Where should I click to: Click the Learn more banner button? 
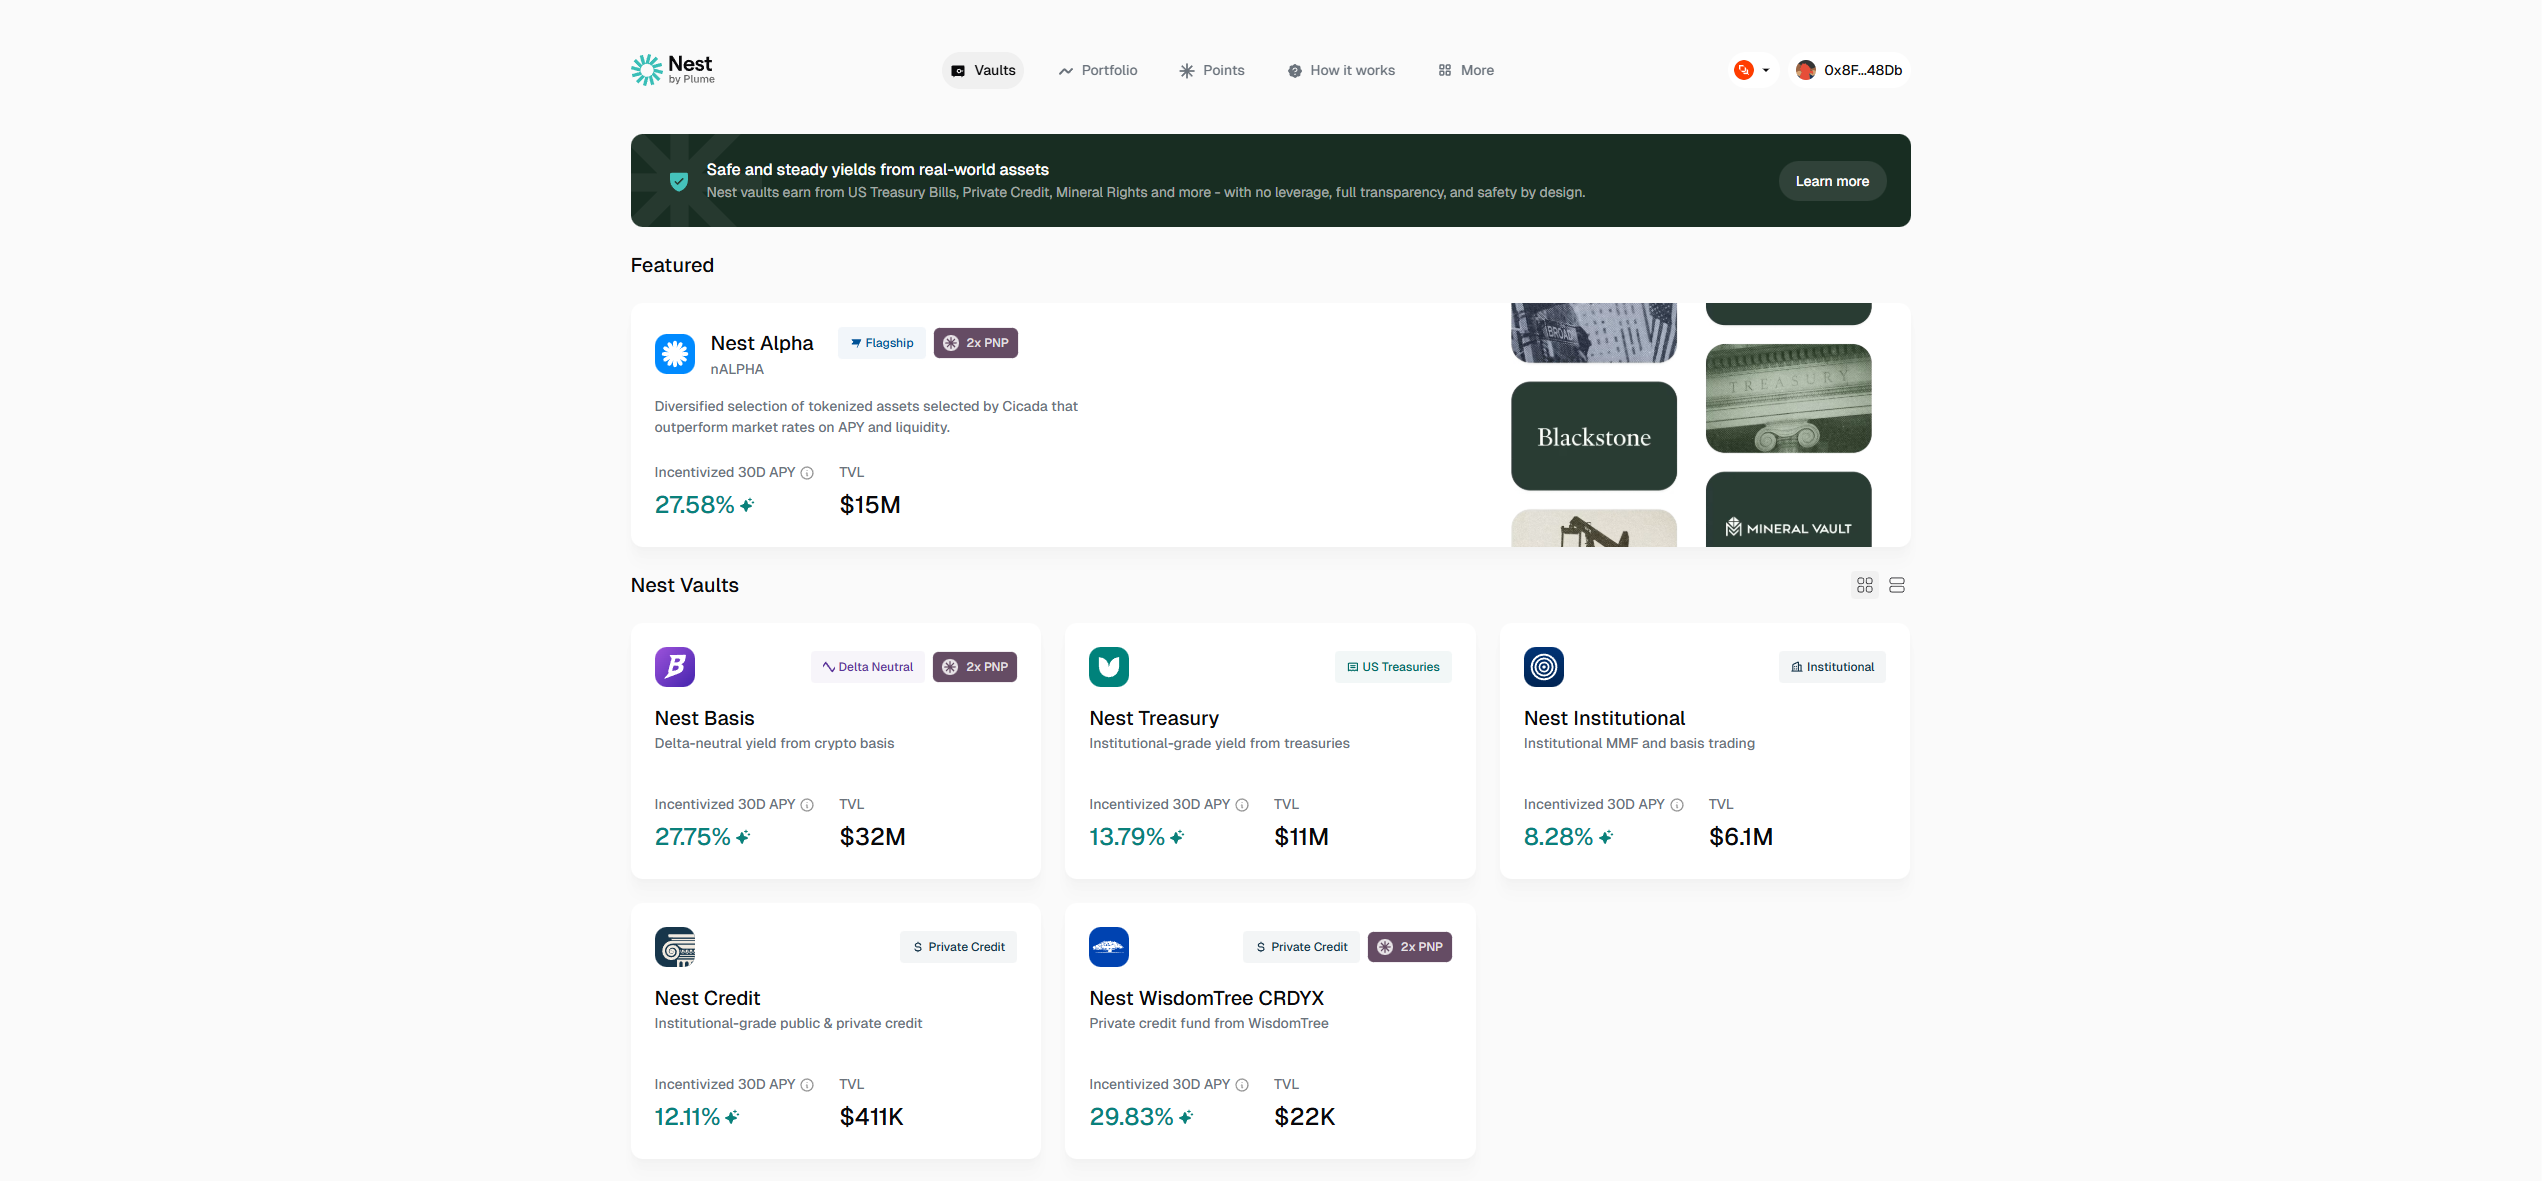(x=1831, y=181)
